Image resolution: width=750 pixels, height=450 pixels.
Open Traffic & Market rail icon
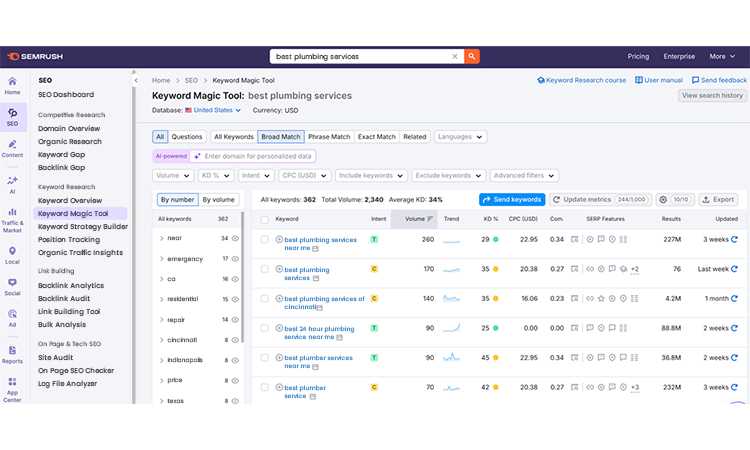(12, 220)
